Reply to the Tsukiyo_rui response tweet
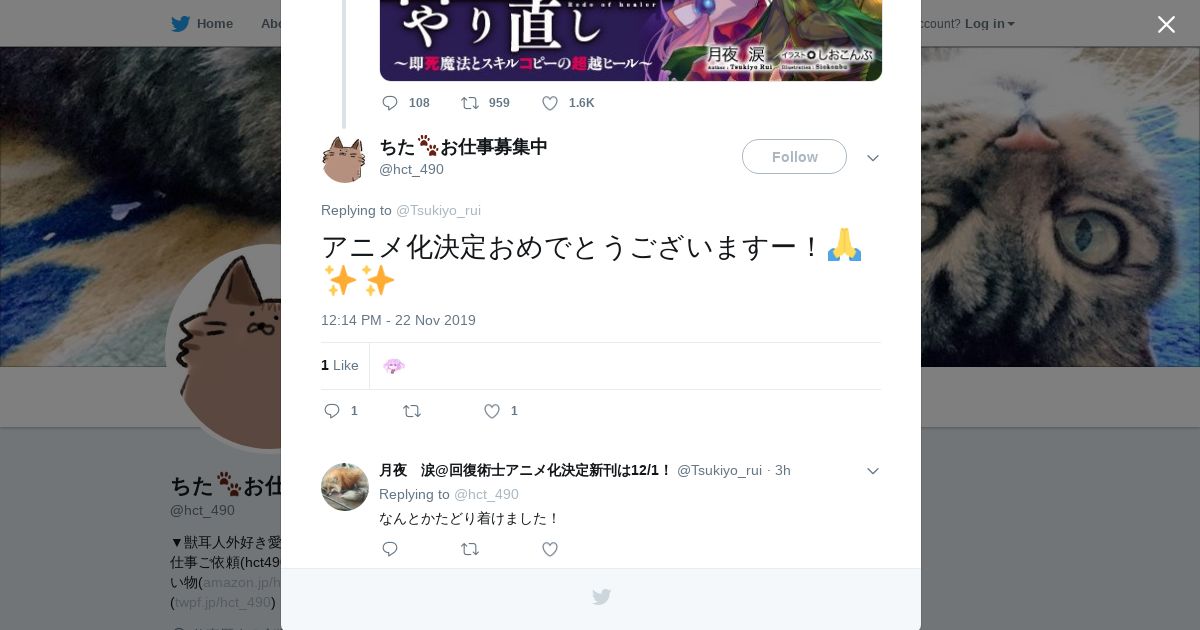This screenshot has width=1200, height=630. [x=390, y=549]
